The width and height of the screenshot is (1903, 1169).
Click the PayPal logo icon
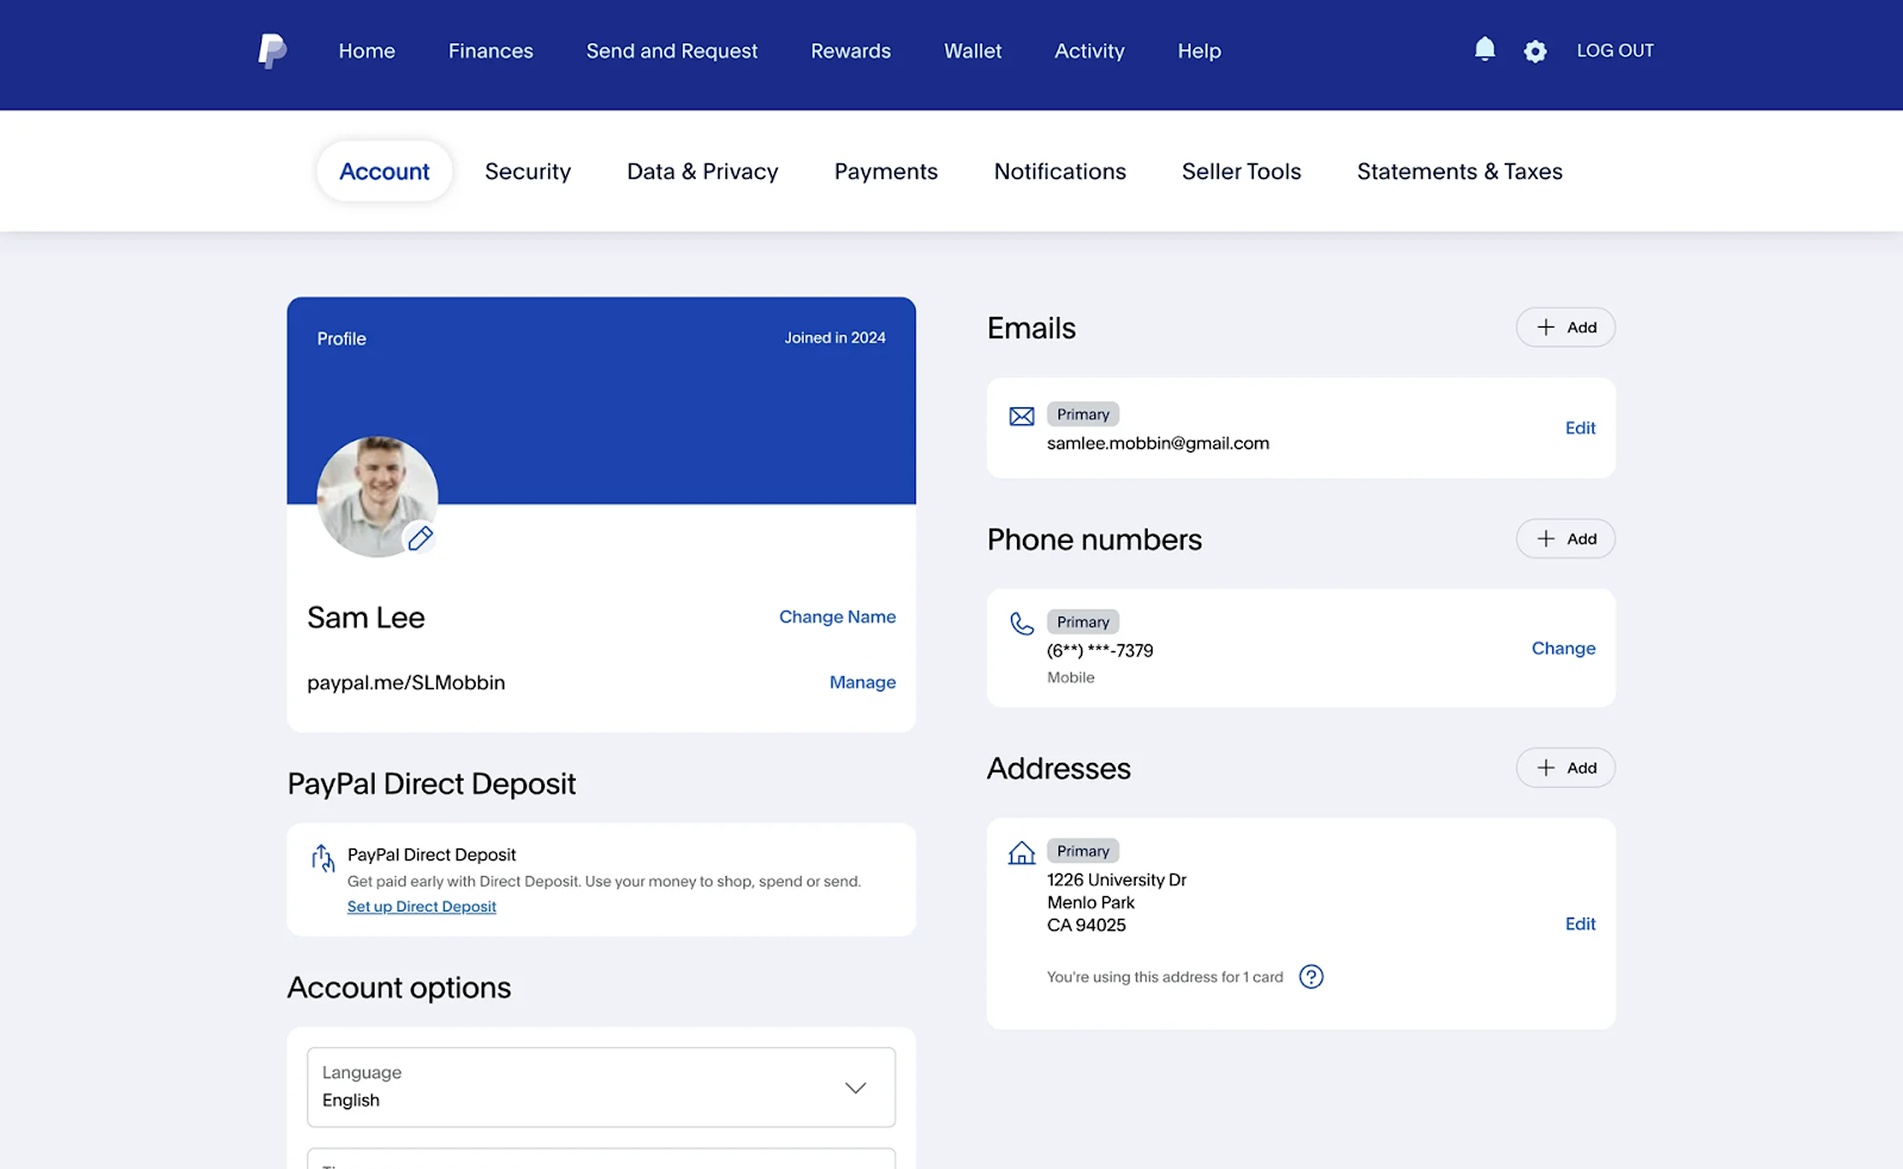[x=272, y=51]
